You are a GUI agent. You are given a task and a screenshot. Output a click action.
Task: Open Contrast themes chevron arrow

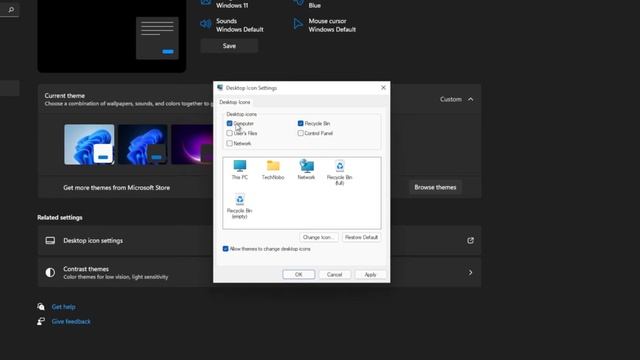(x=470, y=272)
